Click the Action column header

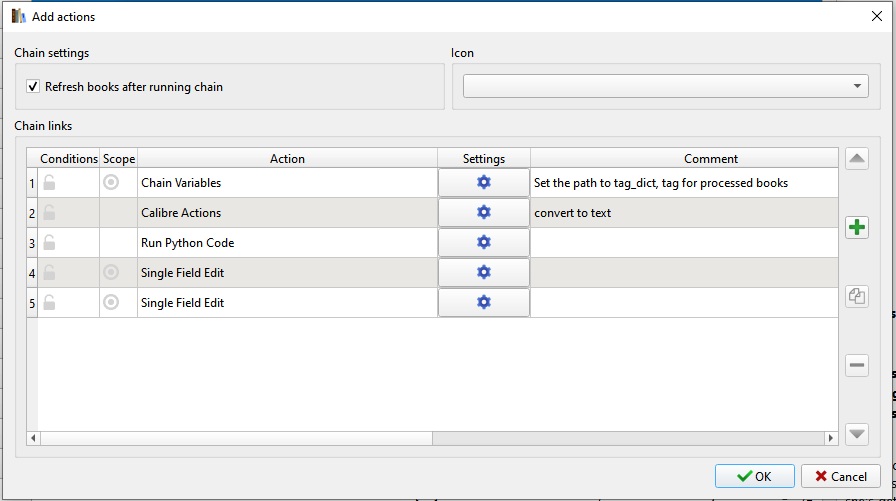[x=287, y=158]
